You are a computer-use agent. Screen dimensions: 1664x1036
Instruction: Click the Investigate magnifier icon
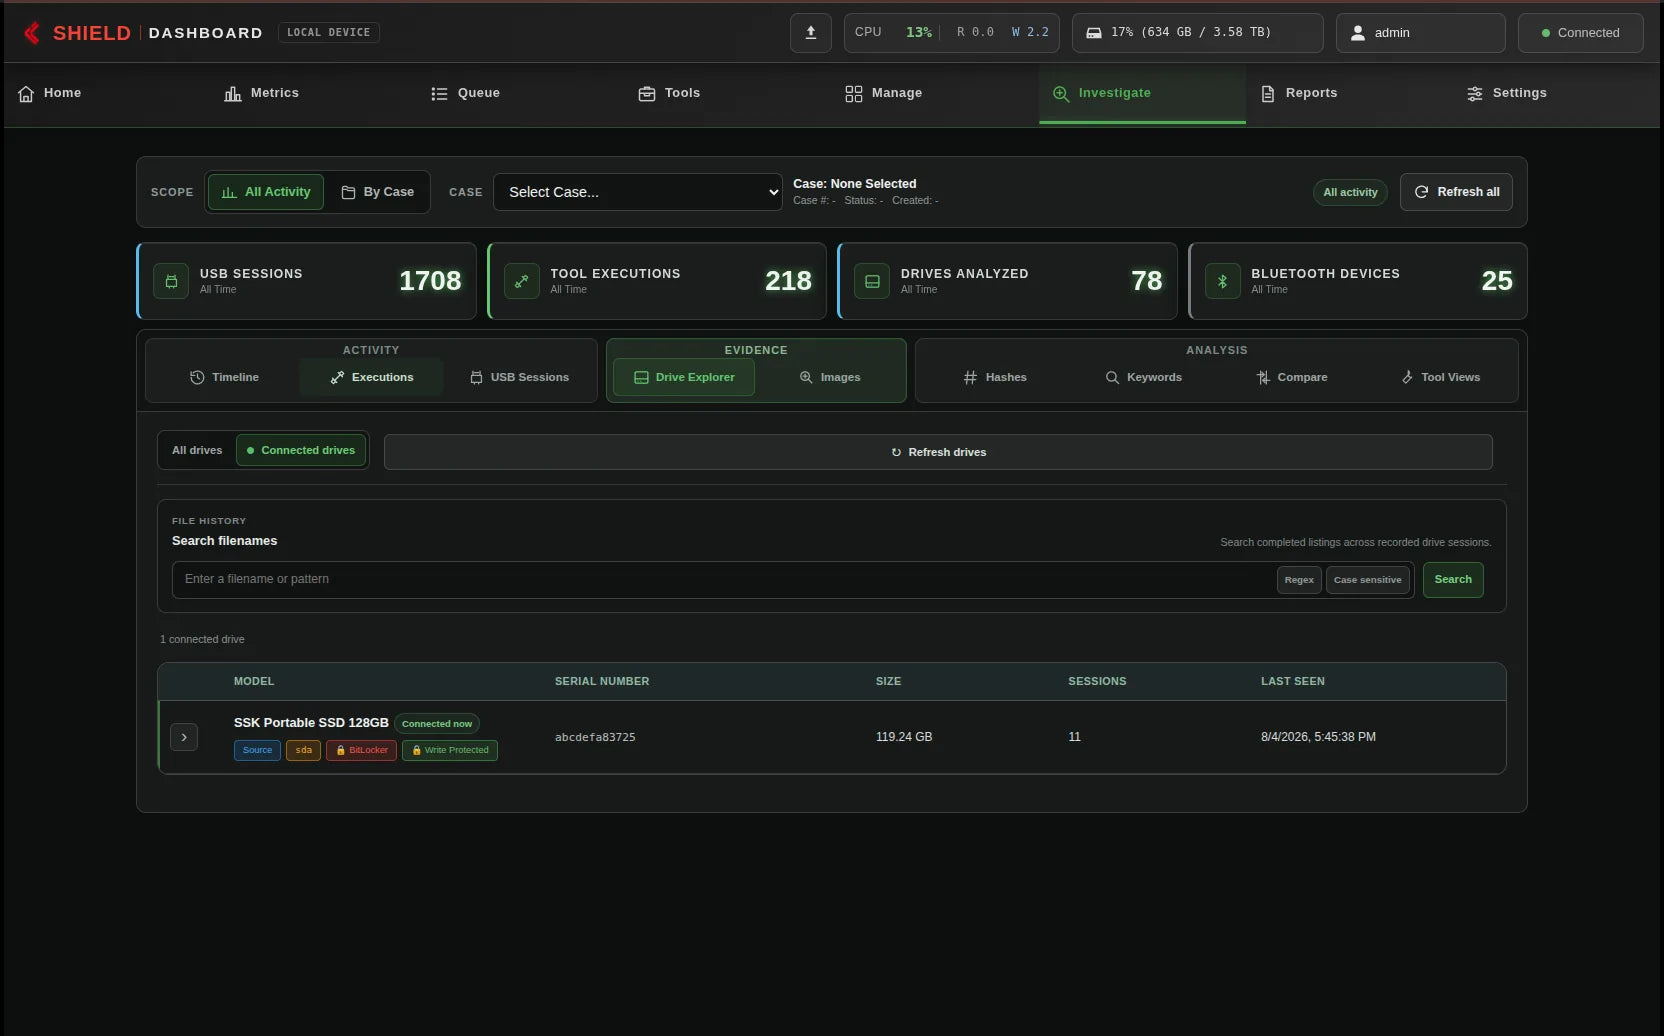click(1061, 93)
